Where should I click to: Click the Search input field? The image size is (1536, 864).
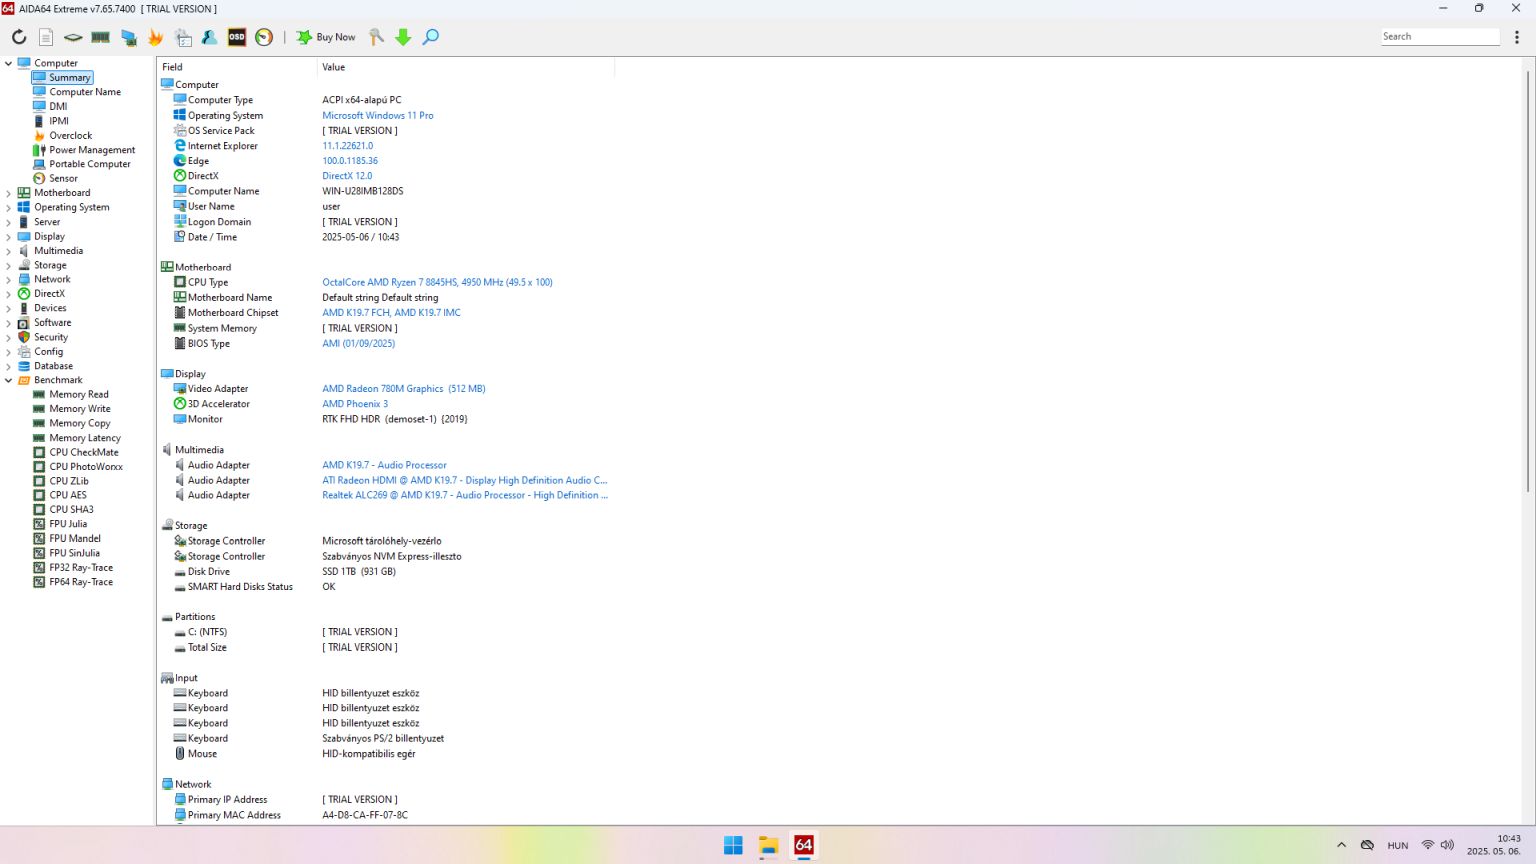pos(1440,37)
